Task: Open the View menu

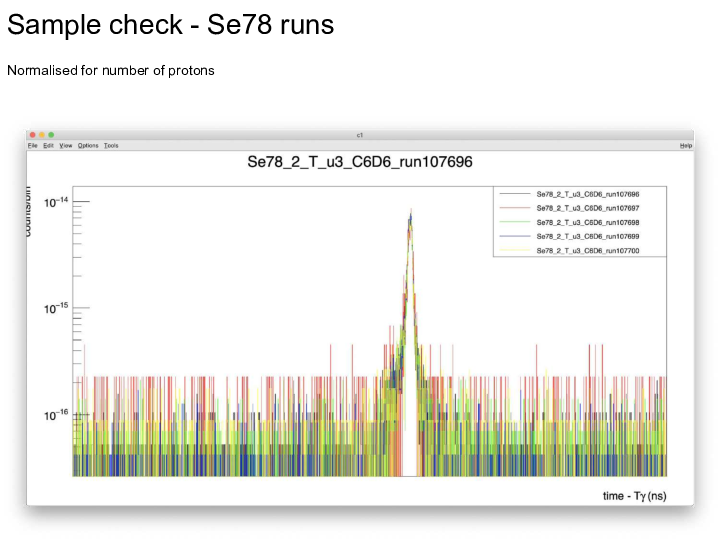Action: click(x=66, y=145)
